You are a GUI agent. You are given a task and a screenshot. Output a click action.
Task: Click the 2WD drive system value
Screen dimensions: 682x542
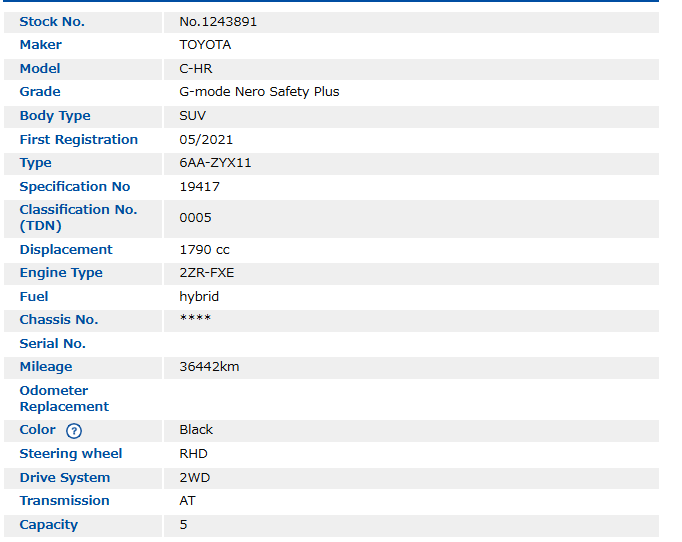[195, 478]
